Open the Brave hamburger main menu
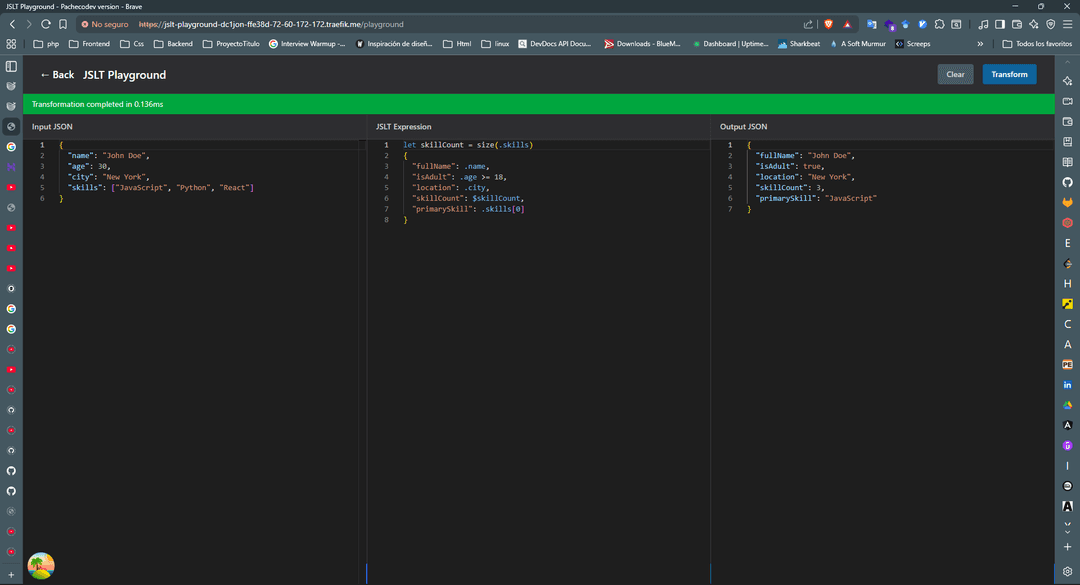 click(1067, 24)
